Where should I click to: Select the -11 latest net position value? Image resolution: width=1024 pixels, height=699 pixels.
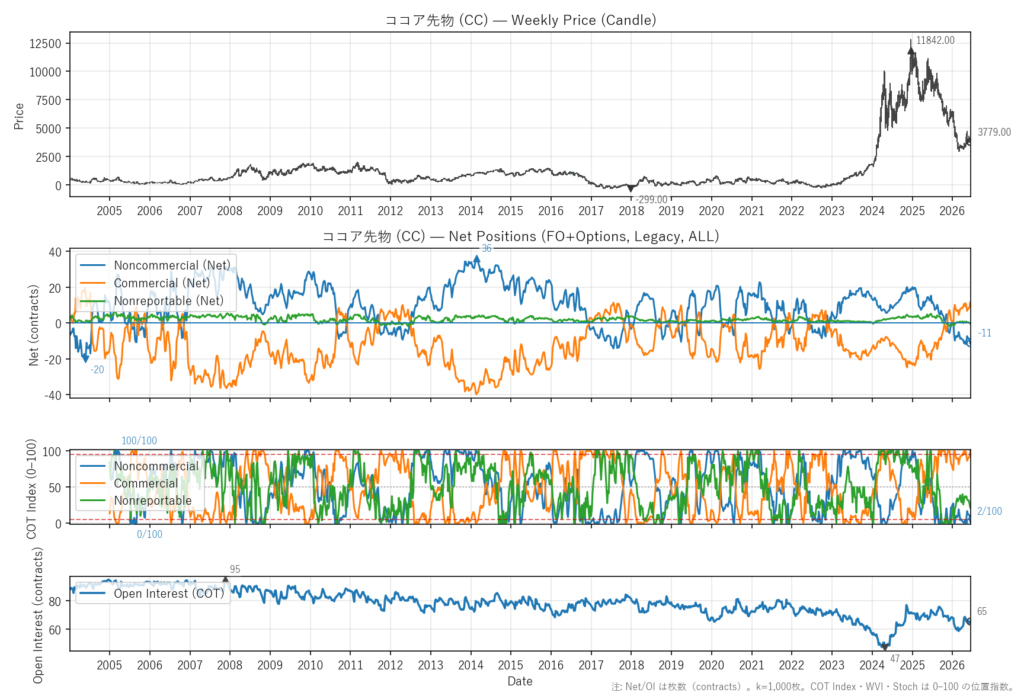coord(984,333)
